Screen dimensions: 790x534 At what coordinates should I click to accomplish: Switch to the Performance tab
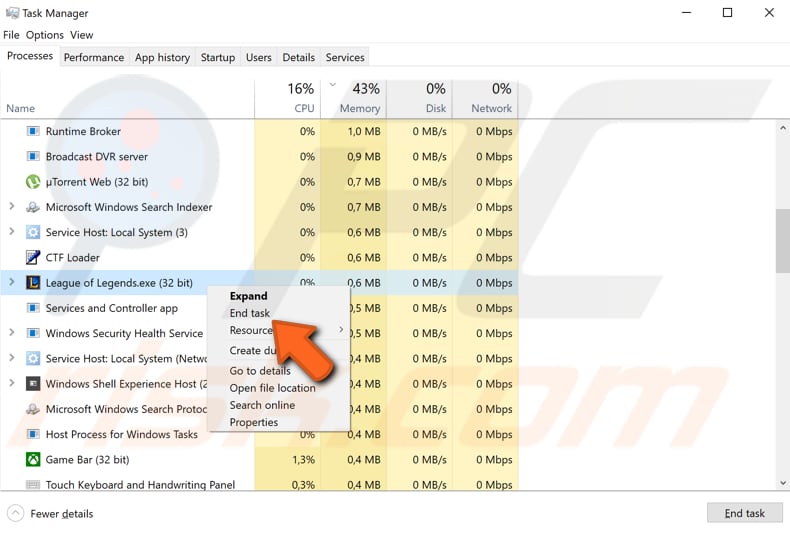pos(94,57)
